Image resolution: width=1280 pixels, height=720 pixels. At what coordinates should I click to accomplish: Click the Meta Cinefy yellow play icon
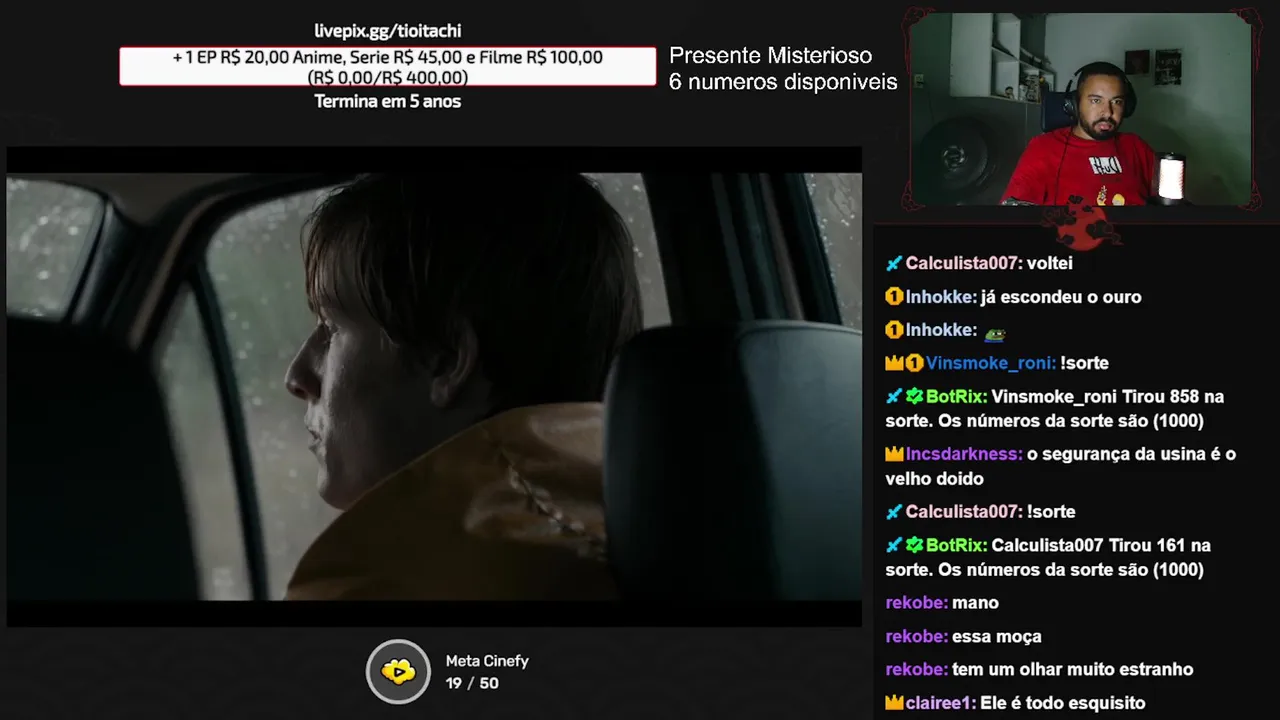pyautogui.click(x=398, y=671)
